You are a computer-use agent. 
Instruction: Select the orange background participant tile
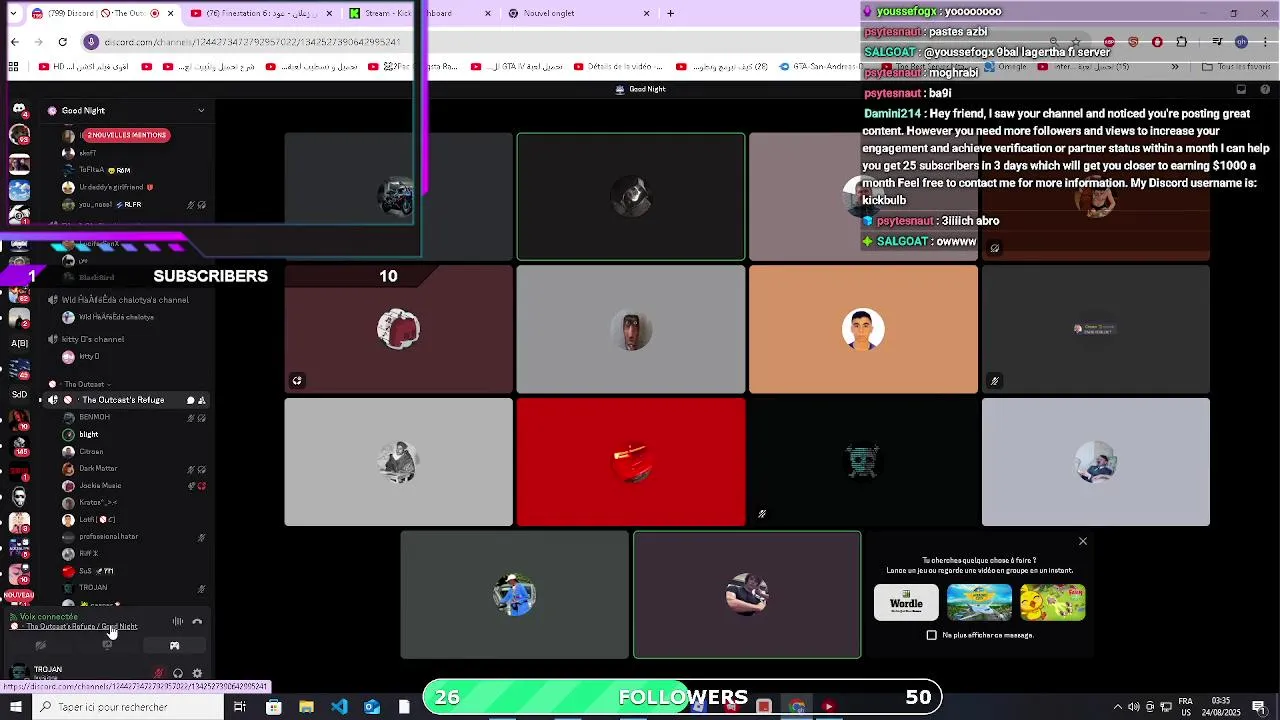863,329
